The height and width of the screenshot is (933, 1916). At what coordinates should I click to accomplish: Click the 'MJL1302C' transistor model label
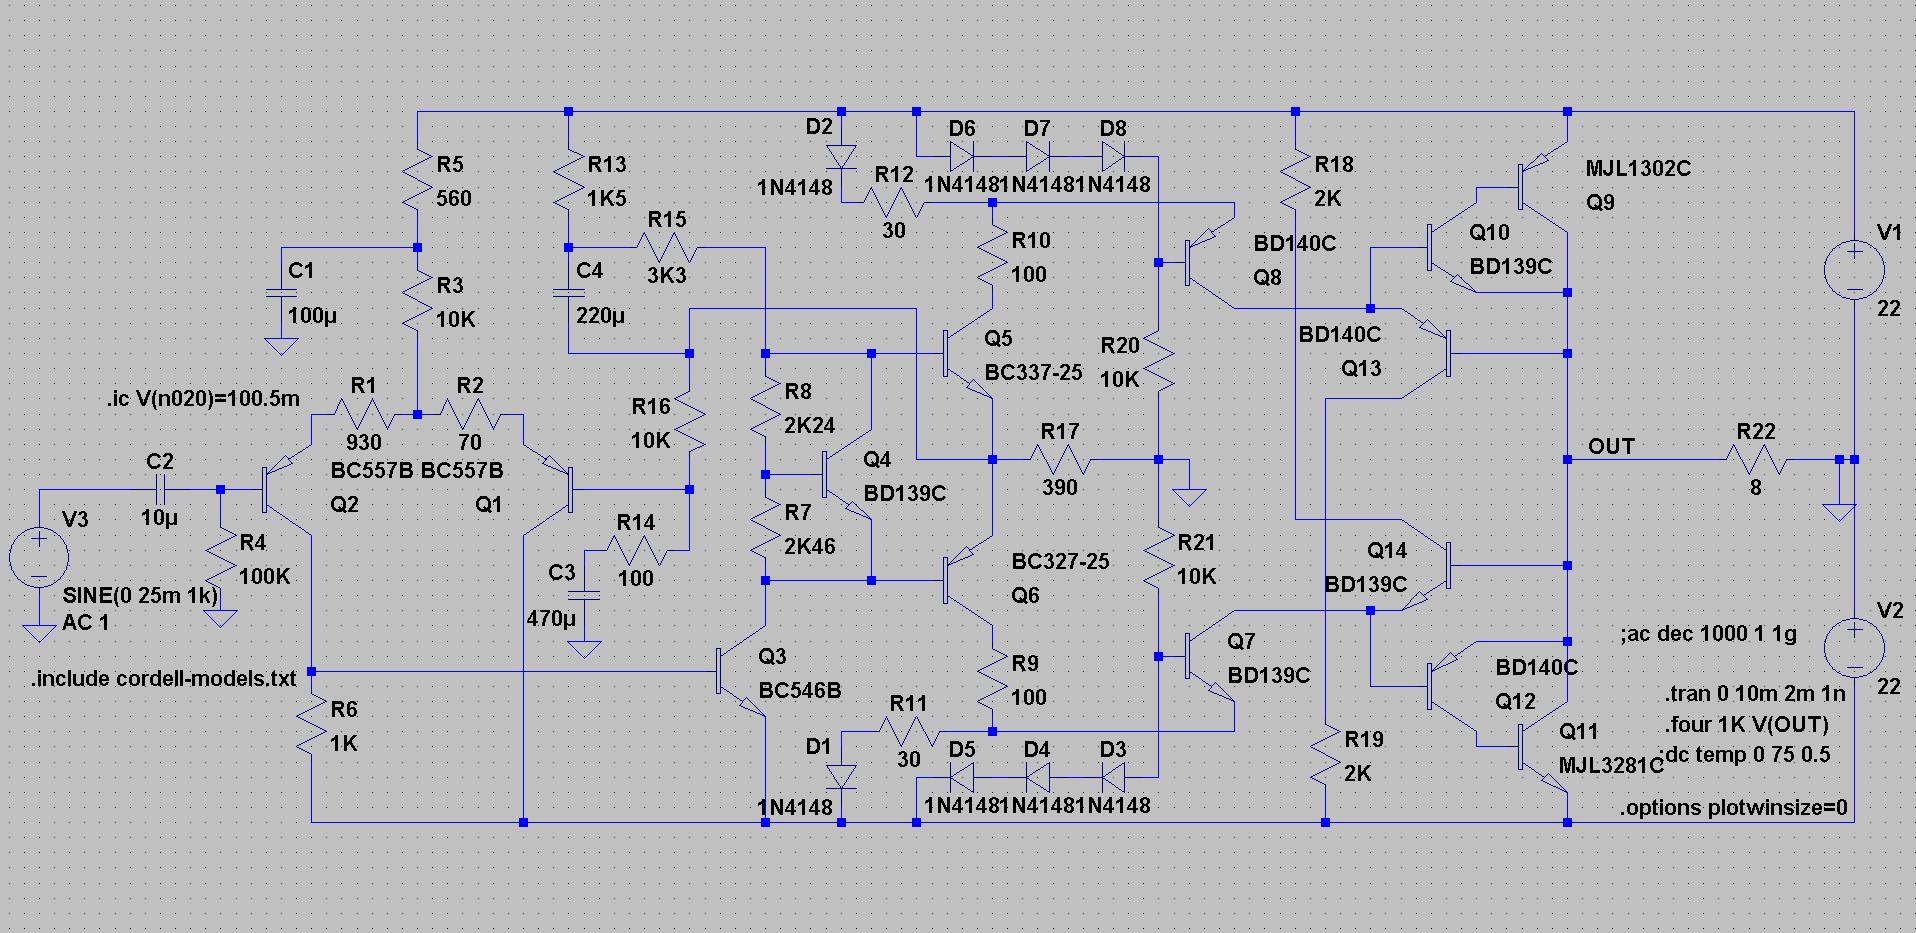click(x=1638, y=168)
